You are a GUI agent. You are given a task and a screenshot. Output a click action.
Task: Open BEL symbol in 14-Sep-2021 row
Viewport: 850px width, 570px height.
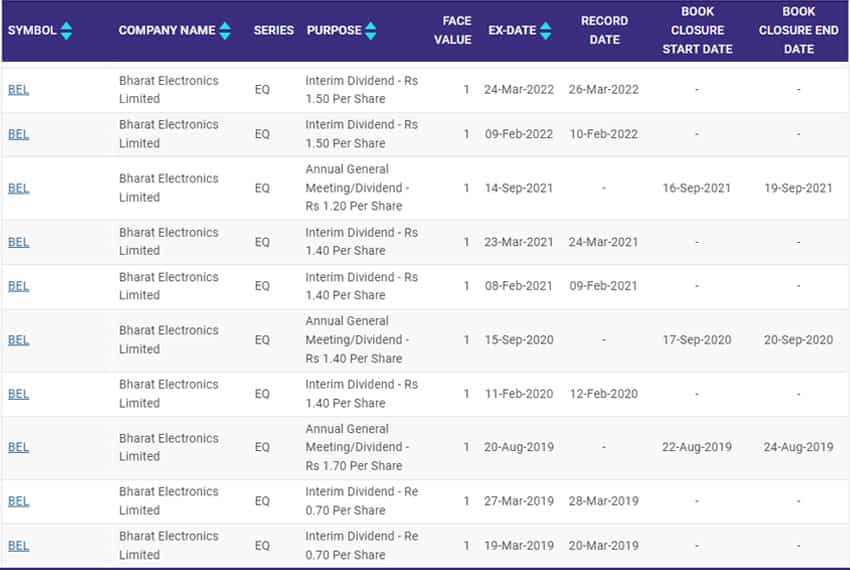coord(18,188)
